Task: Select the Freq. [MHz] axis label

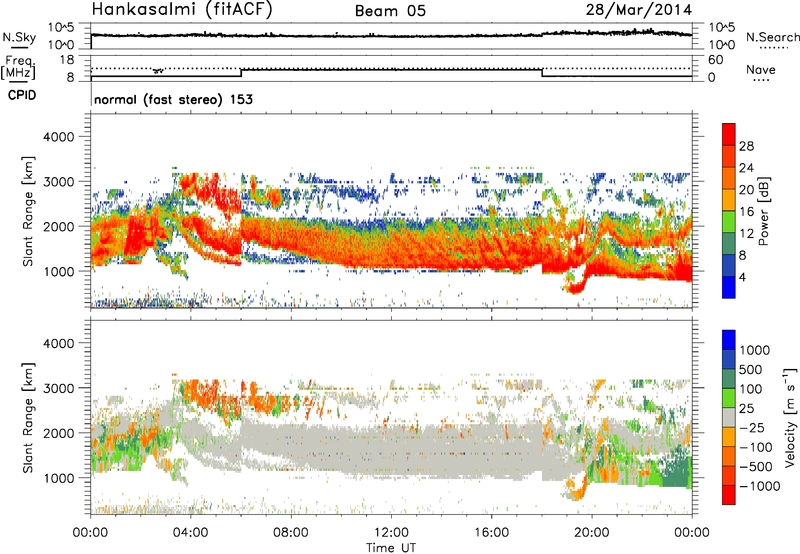Action: (x=18, y=68)
